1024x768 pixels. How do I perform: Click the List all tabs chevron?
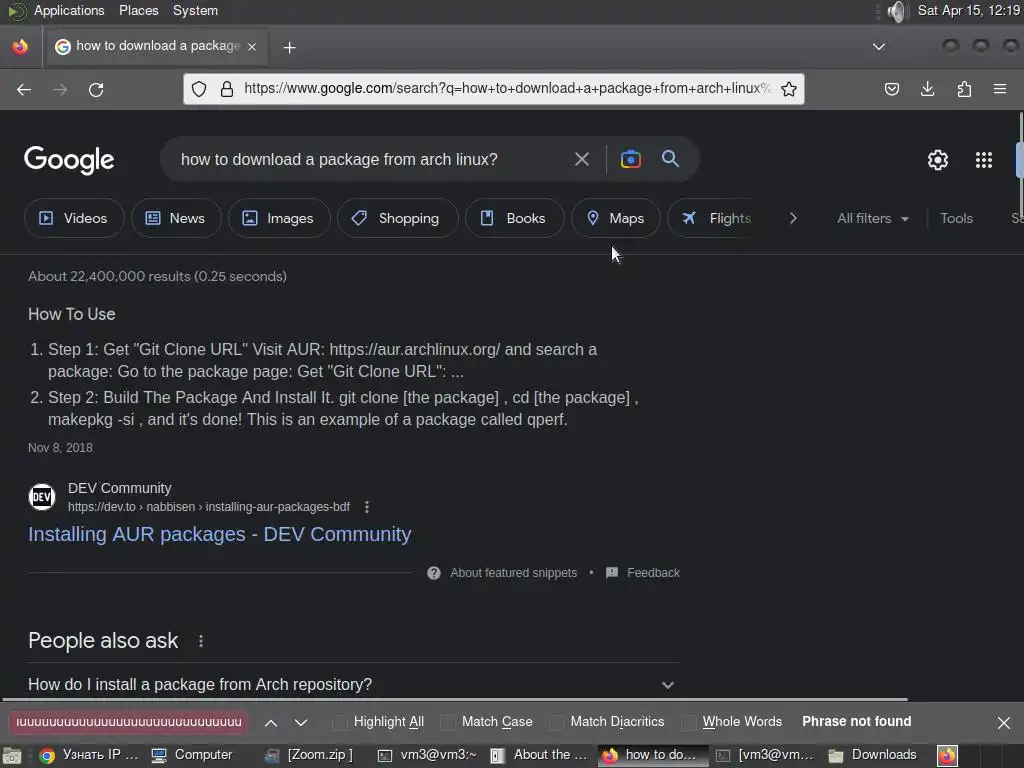(879, 46)
